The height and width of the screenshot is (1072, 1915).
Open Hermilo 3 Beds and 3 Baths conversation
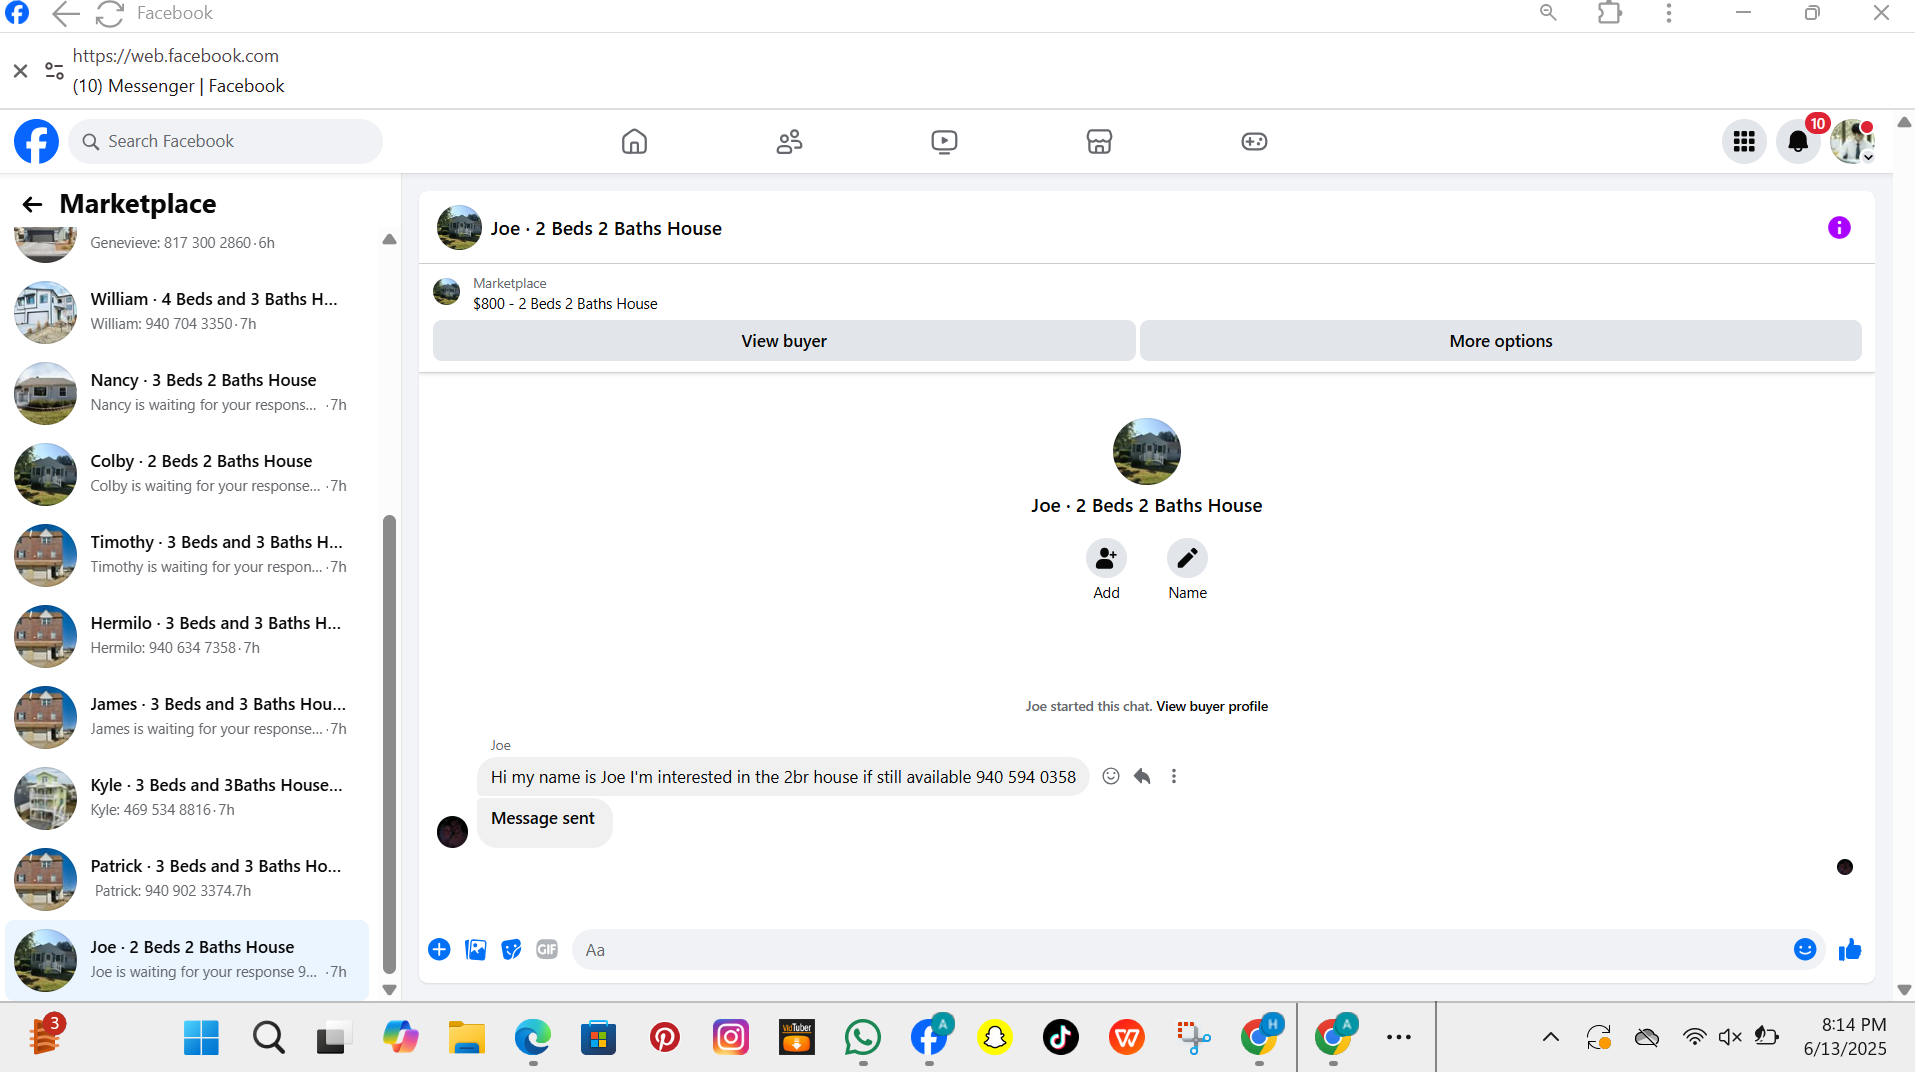point(187,635)
